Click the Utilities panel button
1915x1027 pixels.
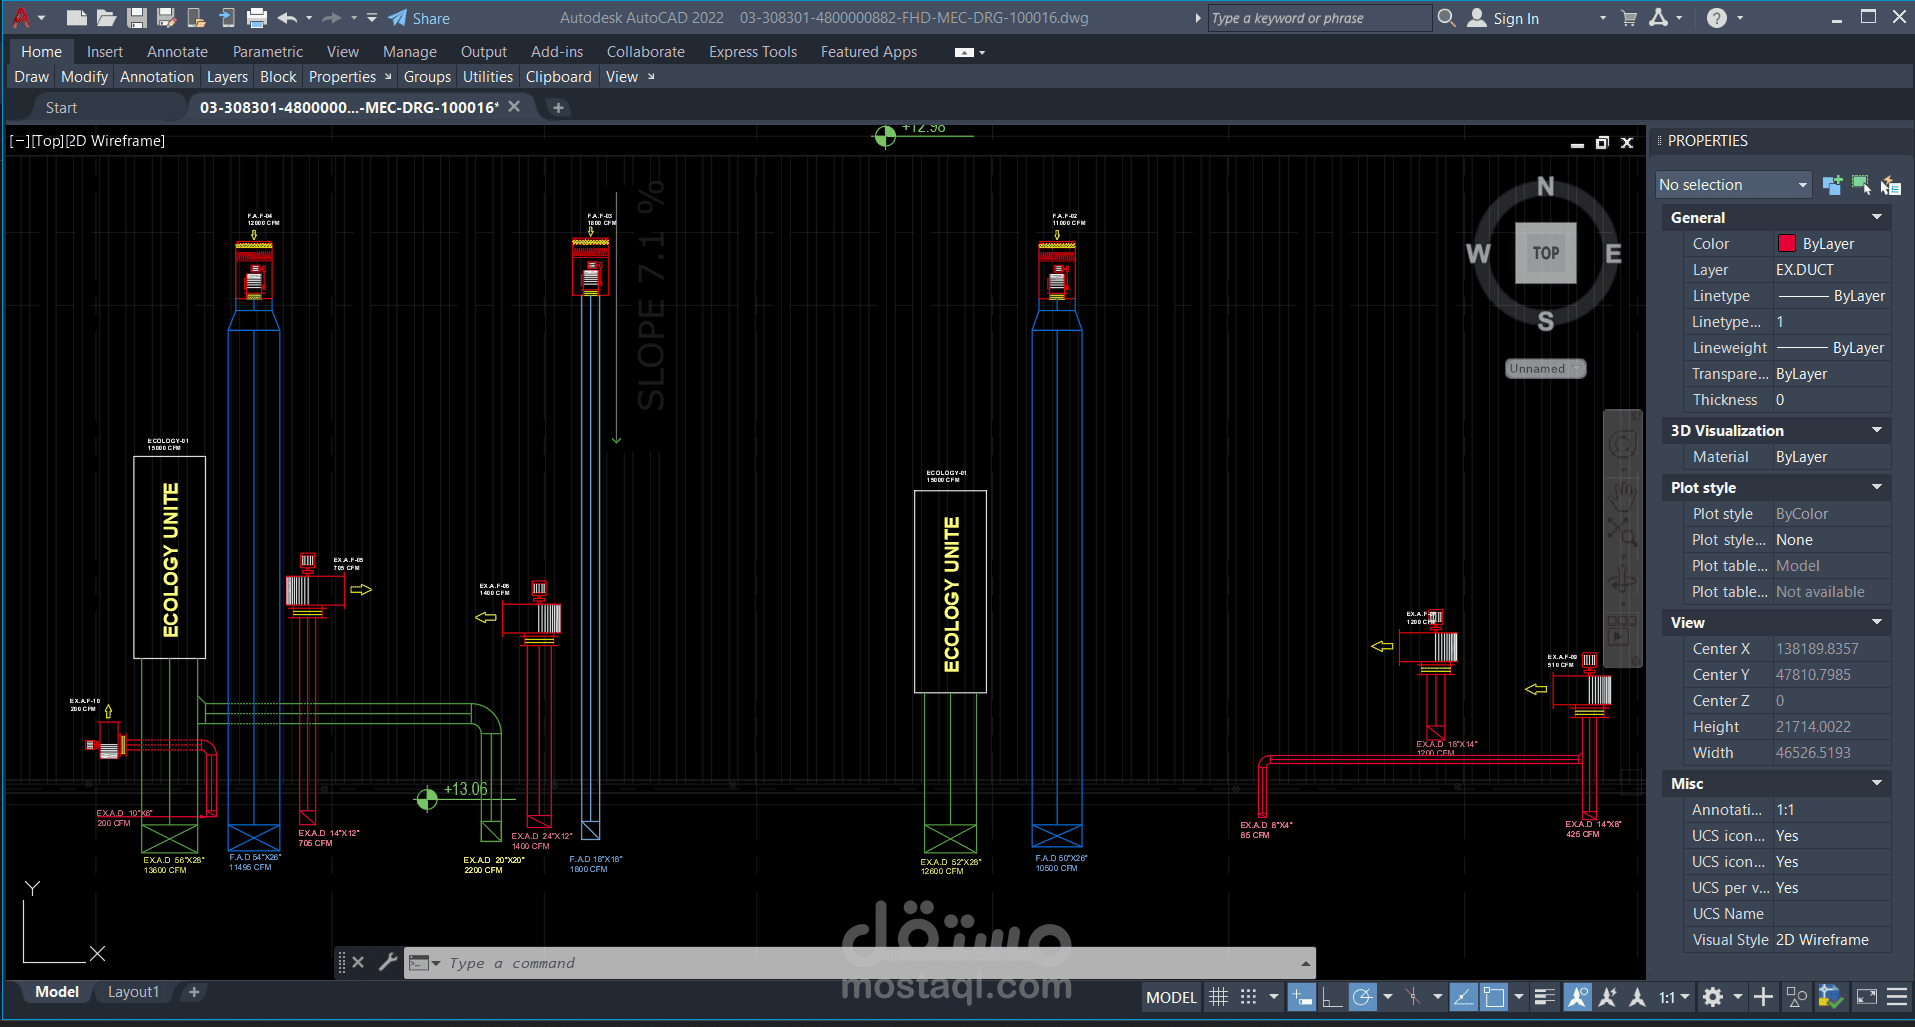(x=488, y=77)
